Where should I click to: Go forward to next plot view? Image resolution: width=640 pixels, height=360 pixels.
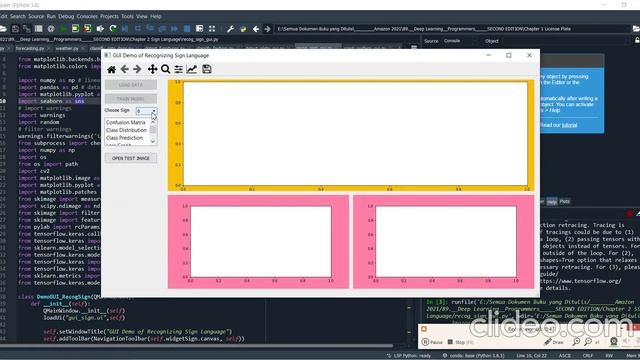click(138, 69)
